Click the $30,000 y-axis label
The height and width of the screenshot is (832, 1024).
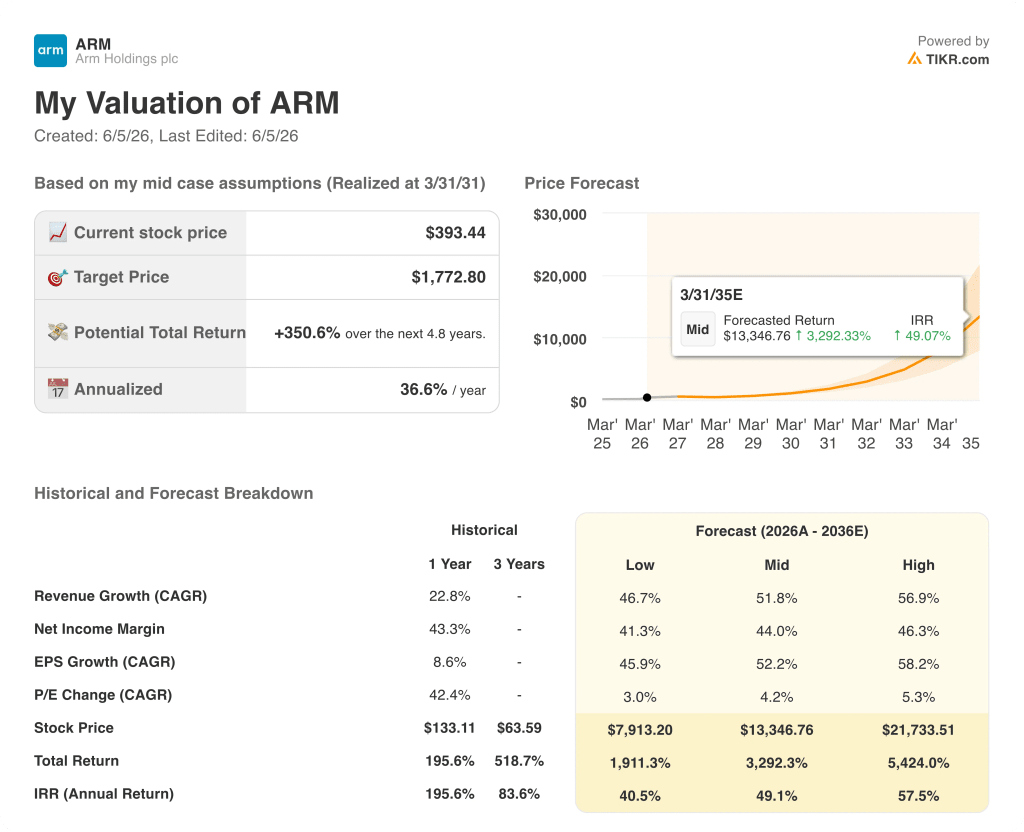point(560,215)
